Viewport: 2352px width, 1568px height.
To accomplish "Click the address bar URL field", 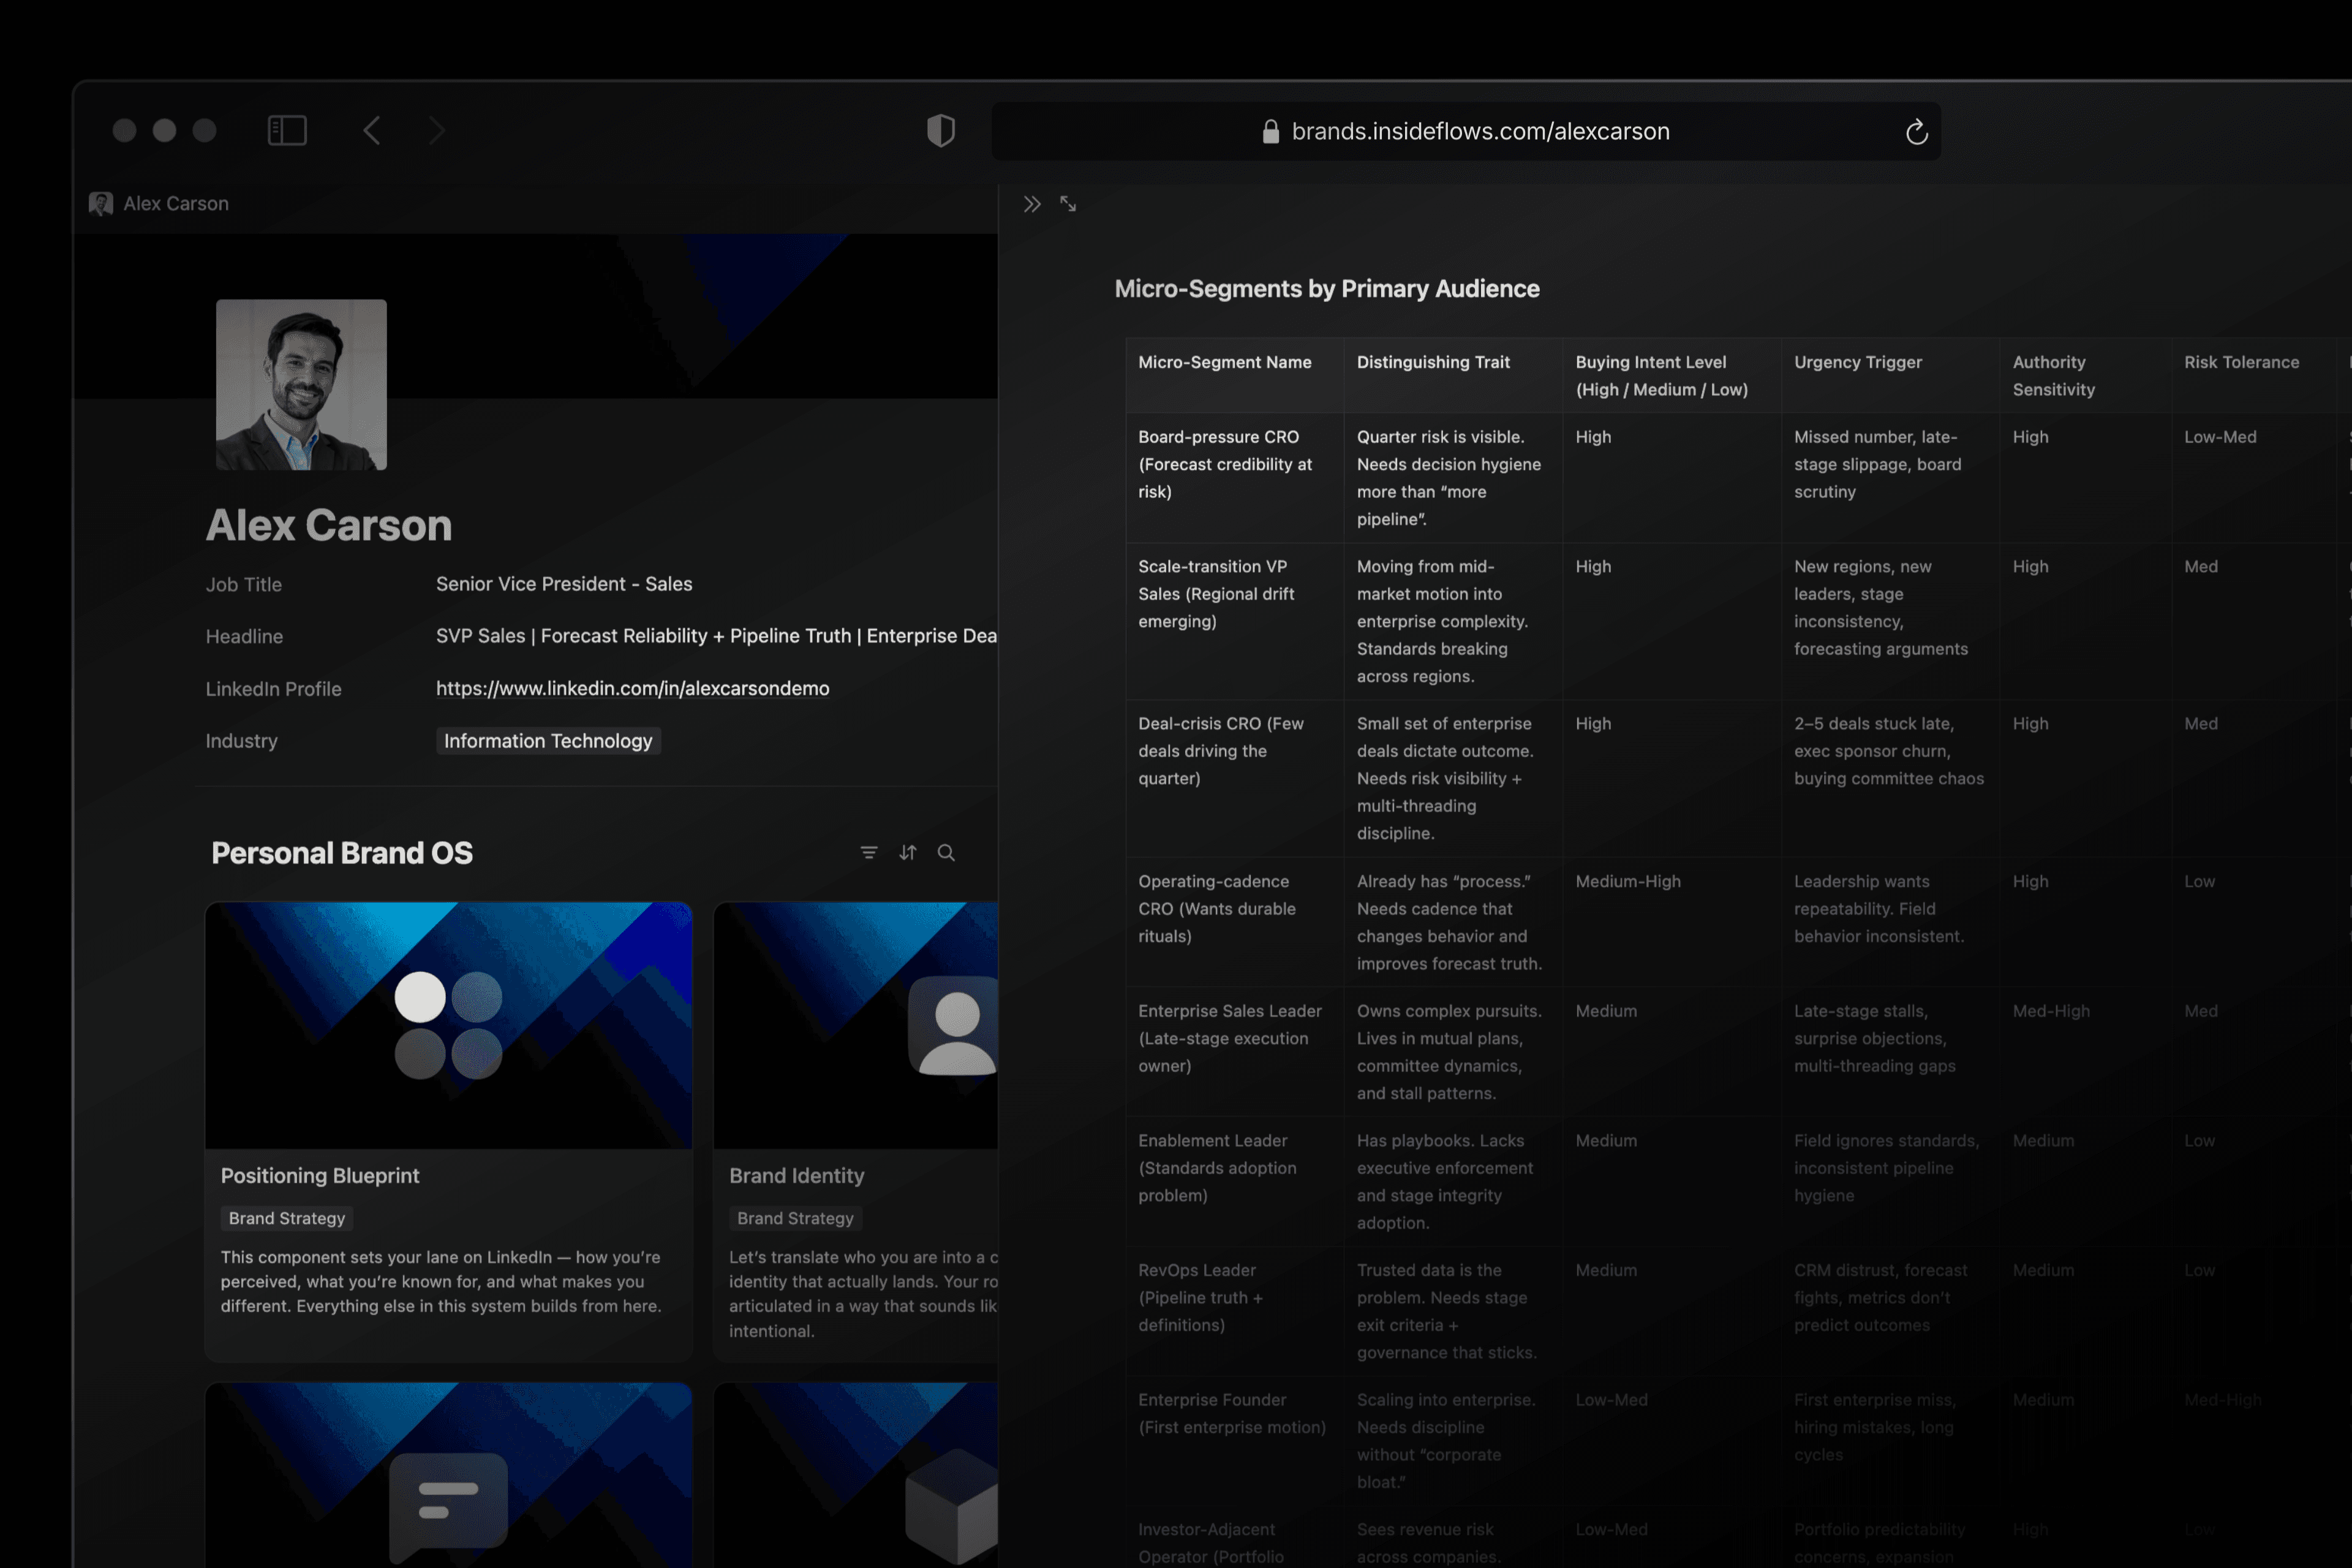I will coord(1480,131).
